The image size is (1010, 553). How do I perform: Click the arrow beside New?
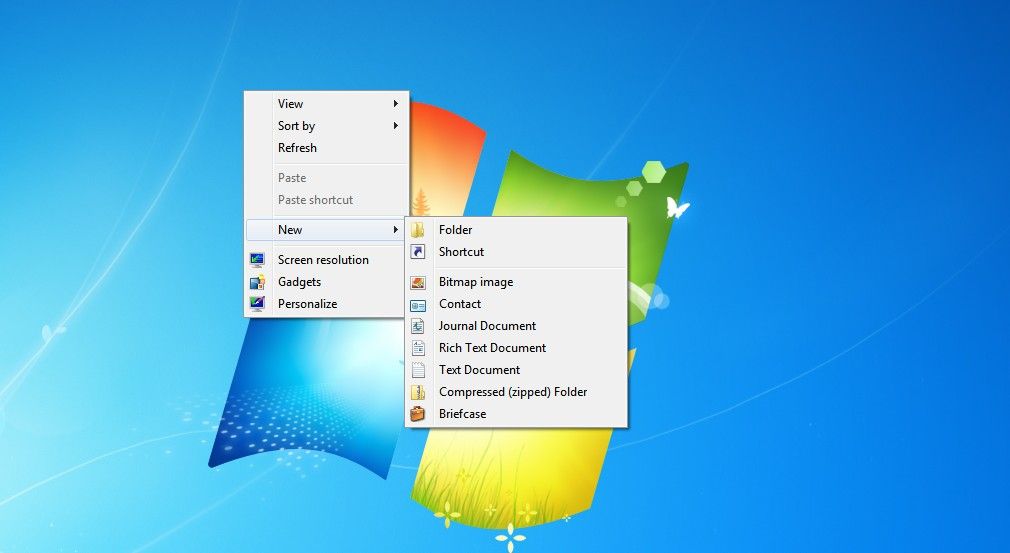[x=396, y=230]
